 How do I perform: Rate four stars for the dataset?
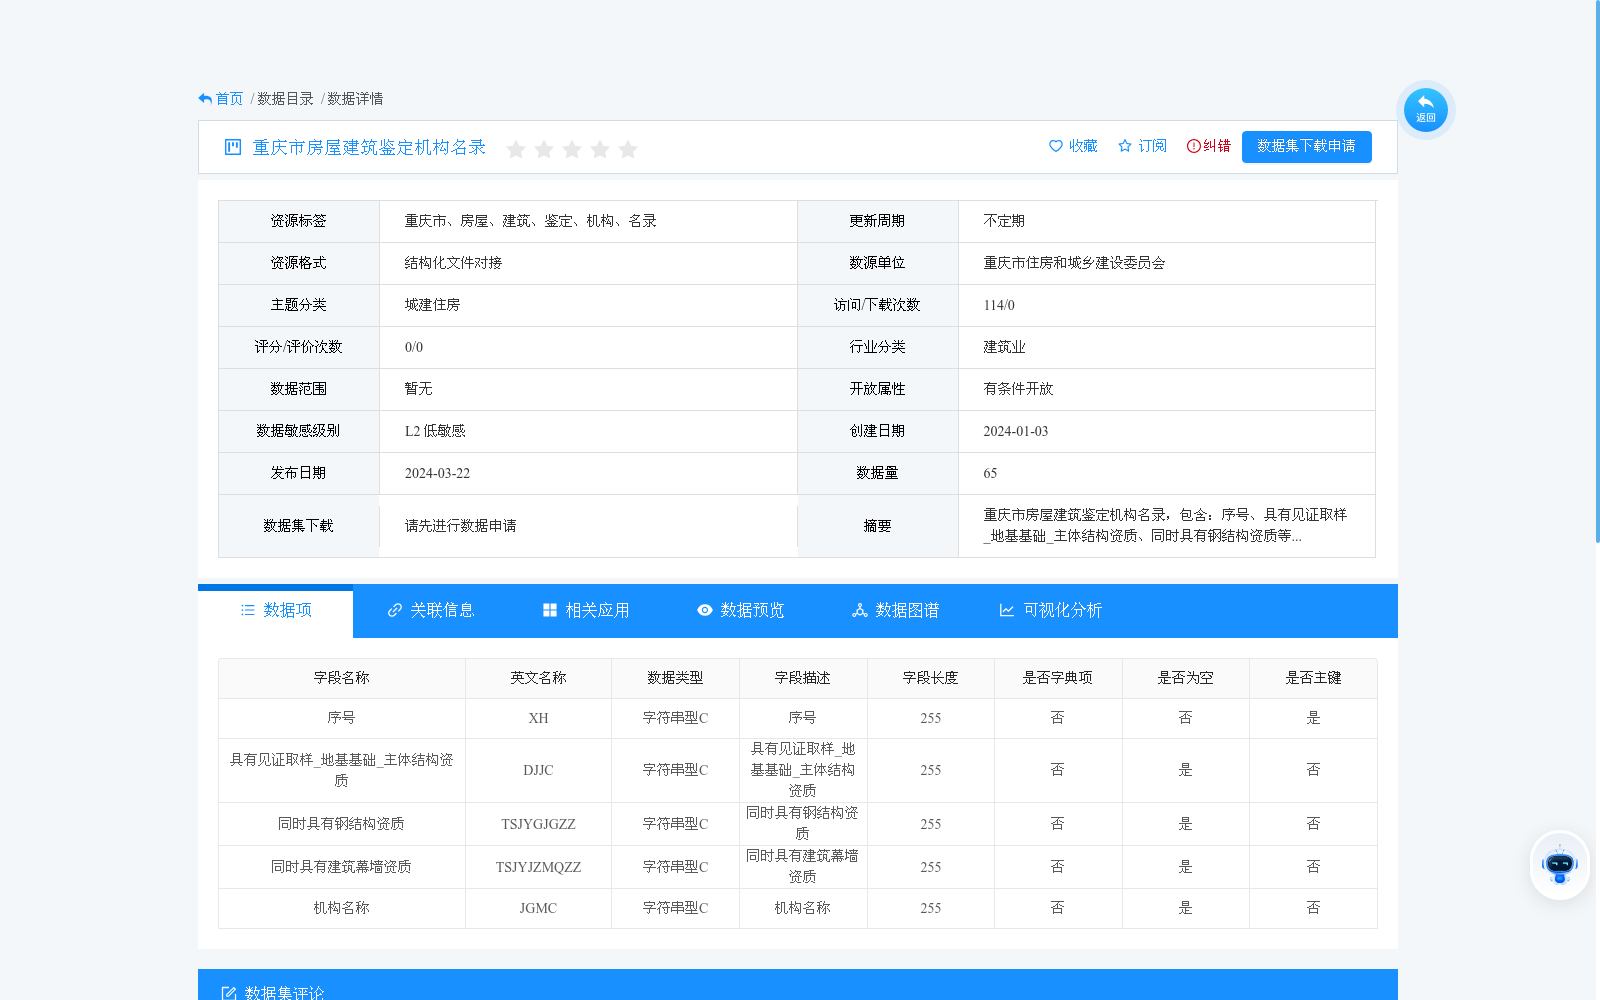pyautogui.click(x=600, y=149)
